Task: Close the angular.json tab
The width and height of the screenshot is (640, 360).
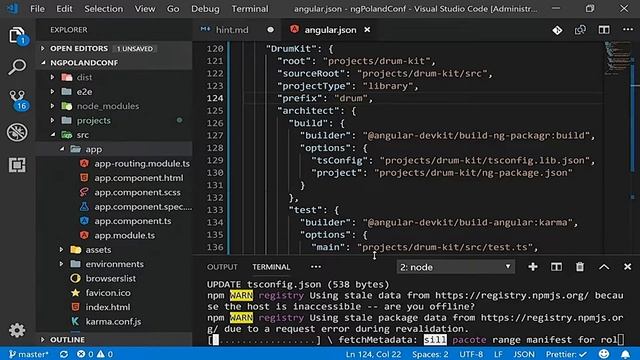Action: click(x=367, y=30)
